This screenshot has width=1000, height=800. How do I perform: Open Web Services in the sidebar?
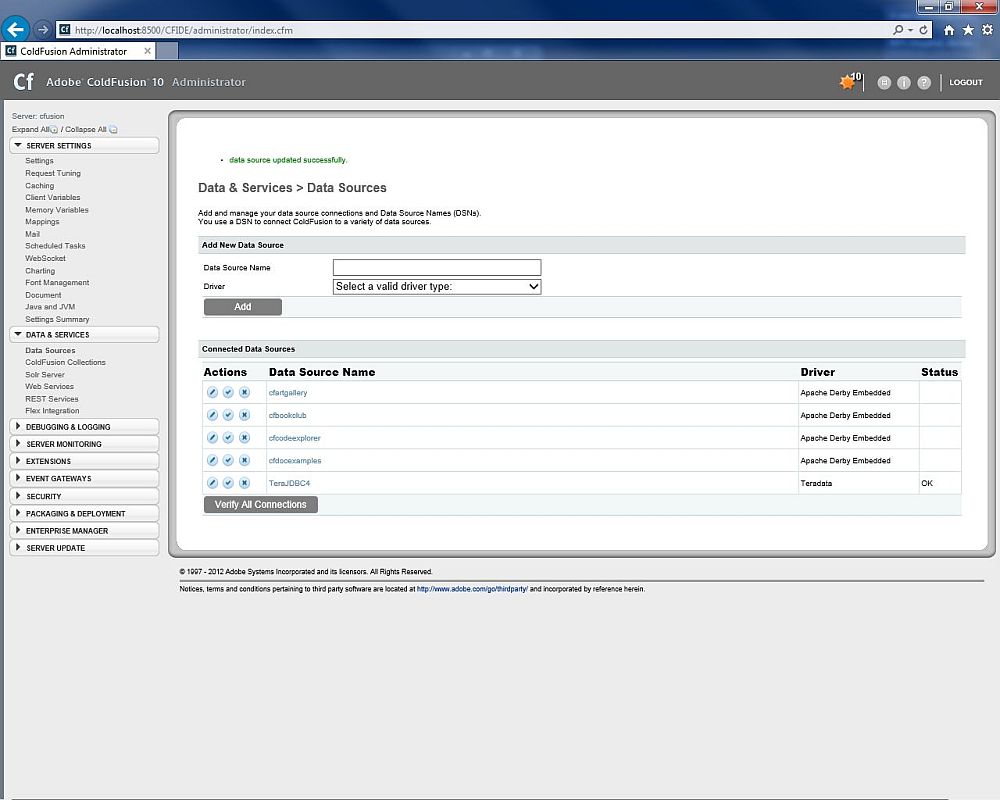(49, 387)
